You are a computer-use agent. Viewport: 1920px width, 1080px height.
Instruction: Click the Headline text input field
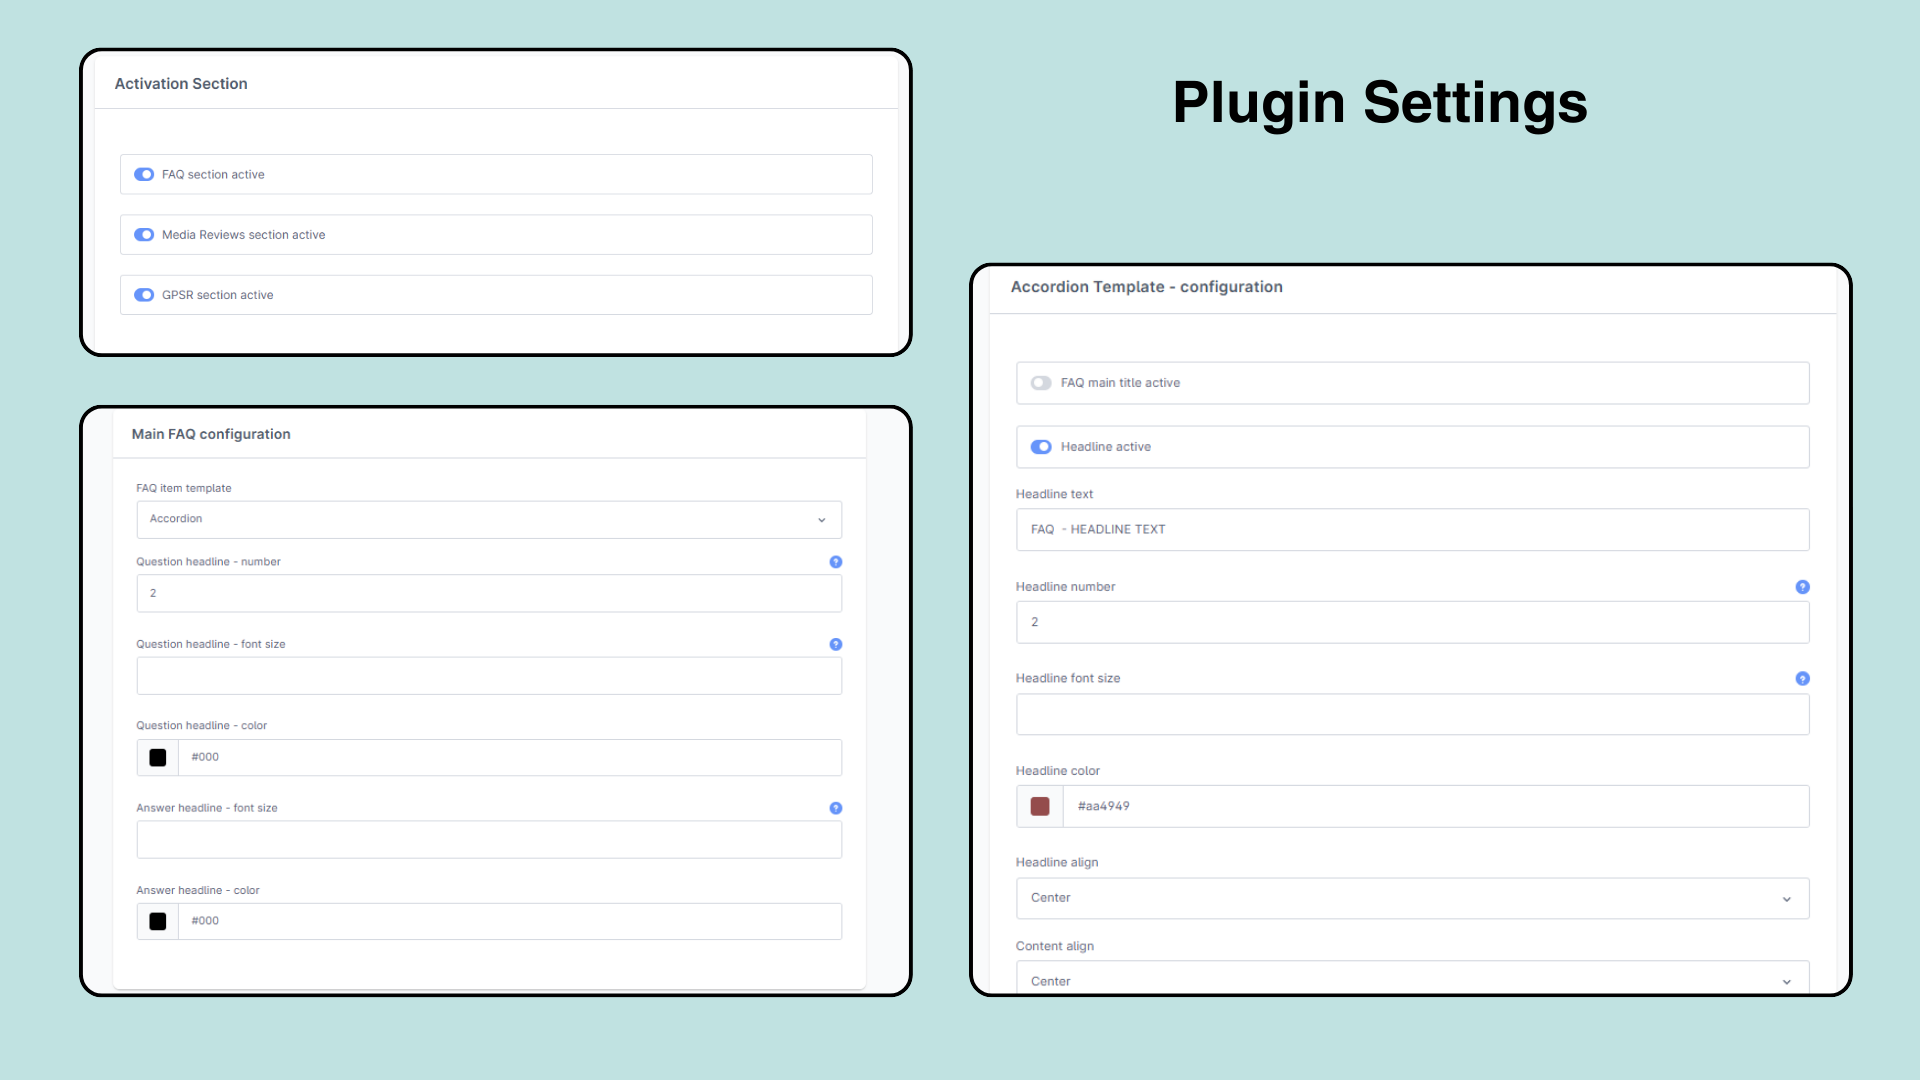(1412, 529)
